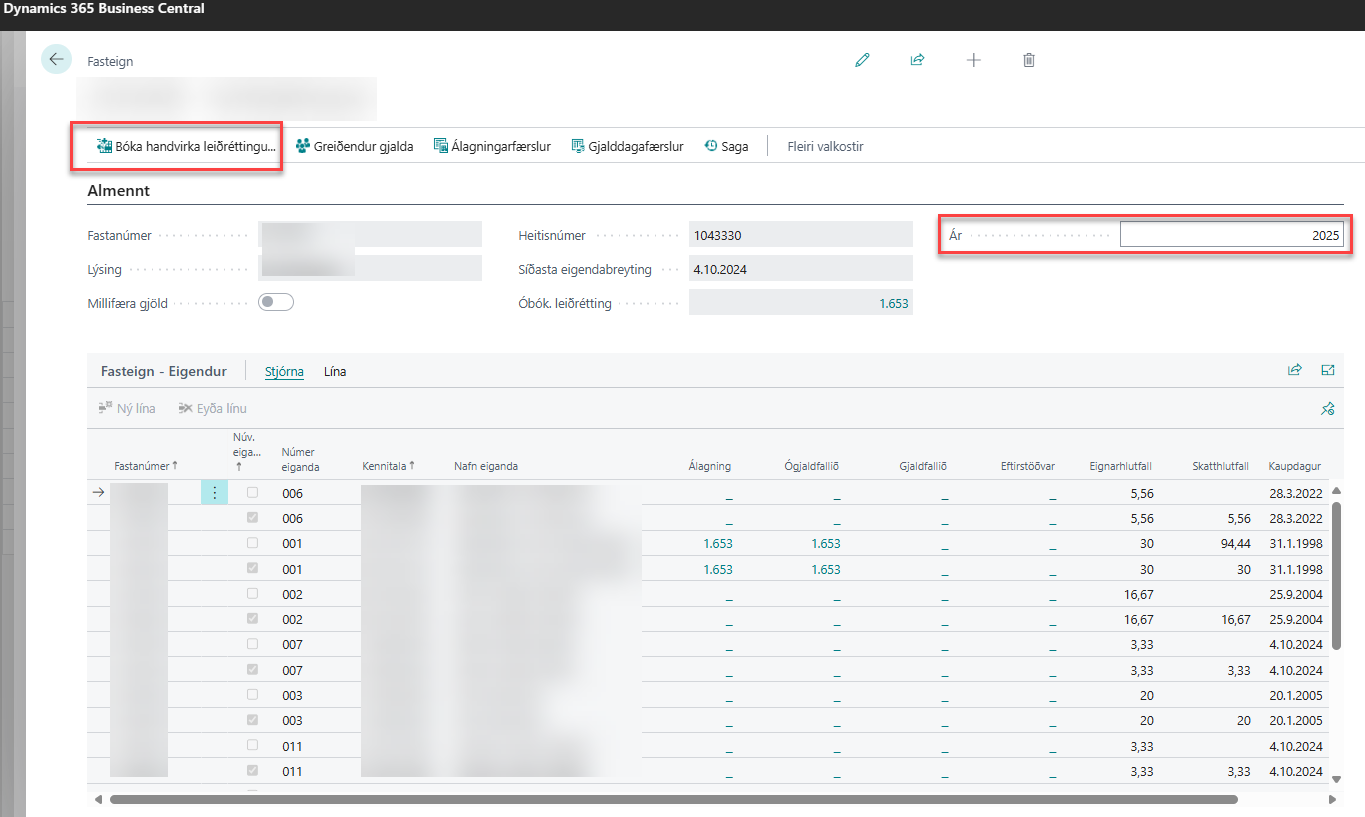Image resolution: width=1365 pixels, height=817 pixels.
Task: Open Fleiri valkostir for more options
Action: 825,146
